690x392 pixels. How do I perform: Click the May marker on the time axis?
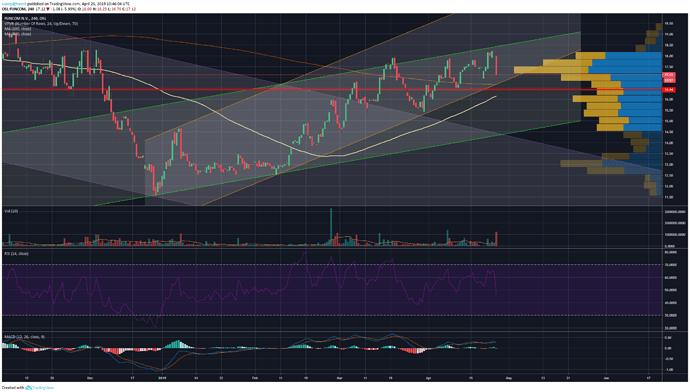pyautogui.click(x=509, y=378)
